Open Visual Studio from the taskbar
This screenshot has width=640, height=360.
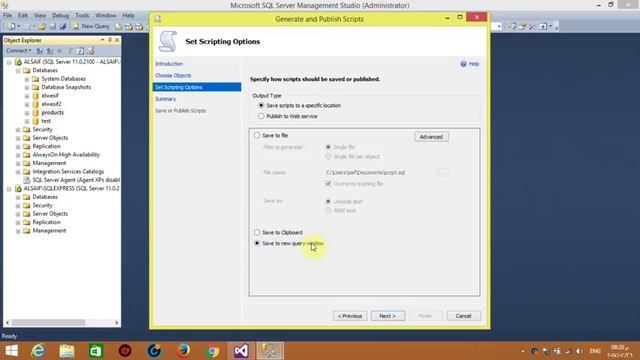(241, 351)
